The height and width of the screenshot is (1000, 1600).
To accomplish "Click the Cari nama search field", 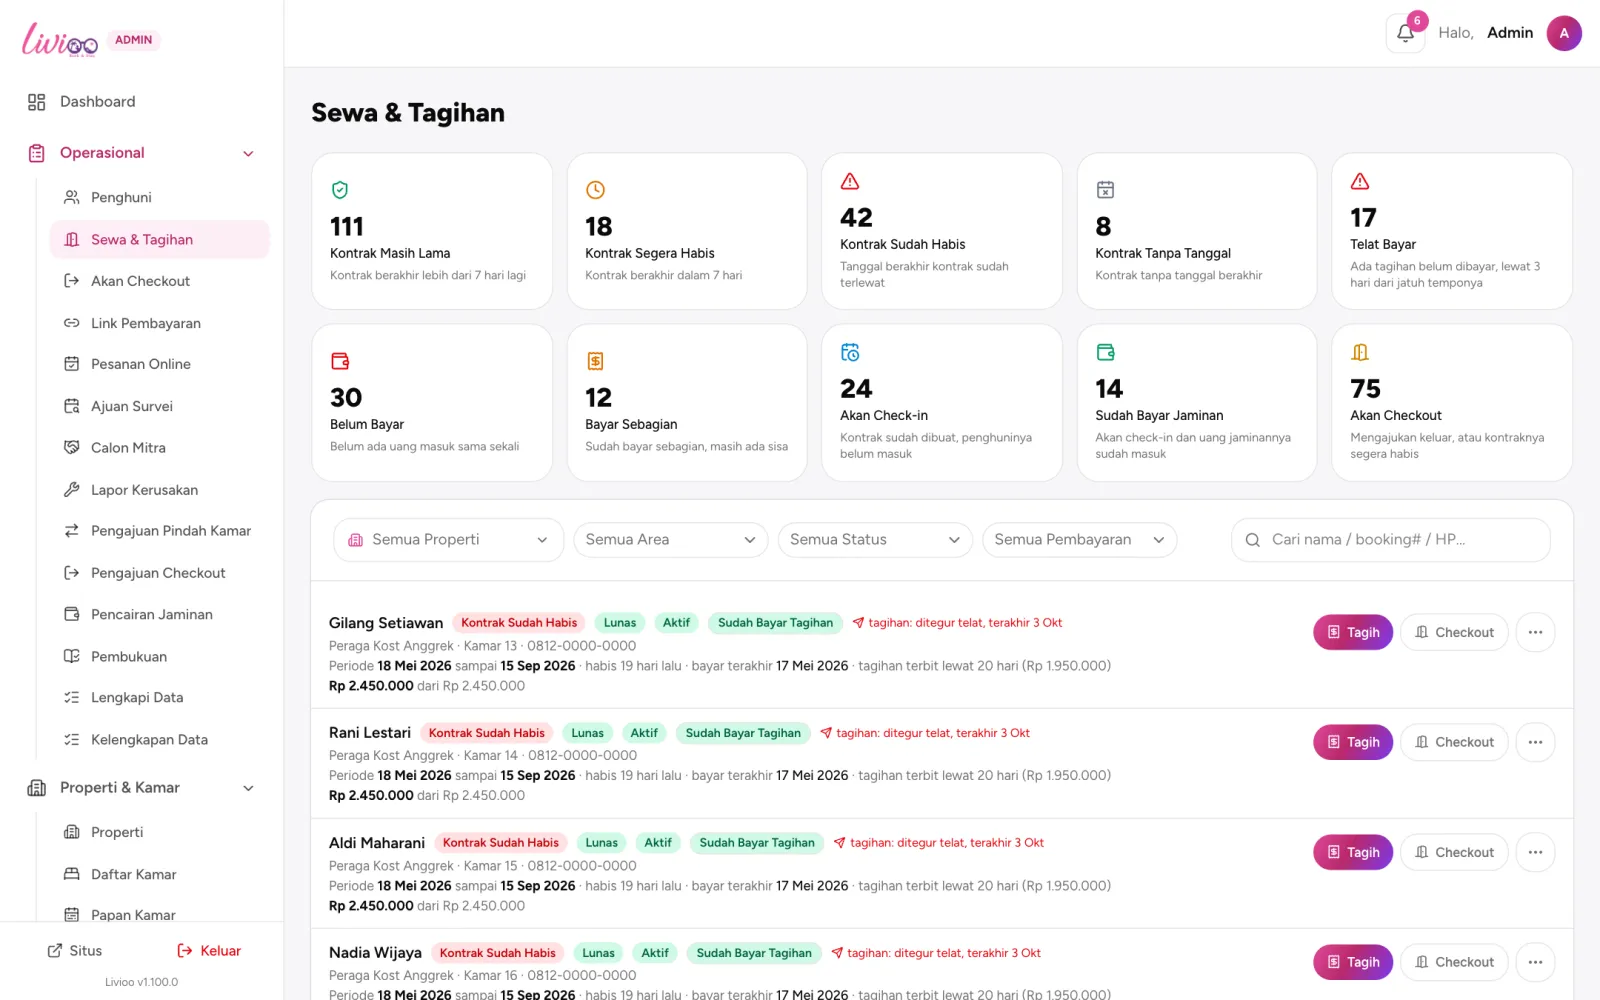I will coord(1391,540).
